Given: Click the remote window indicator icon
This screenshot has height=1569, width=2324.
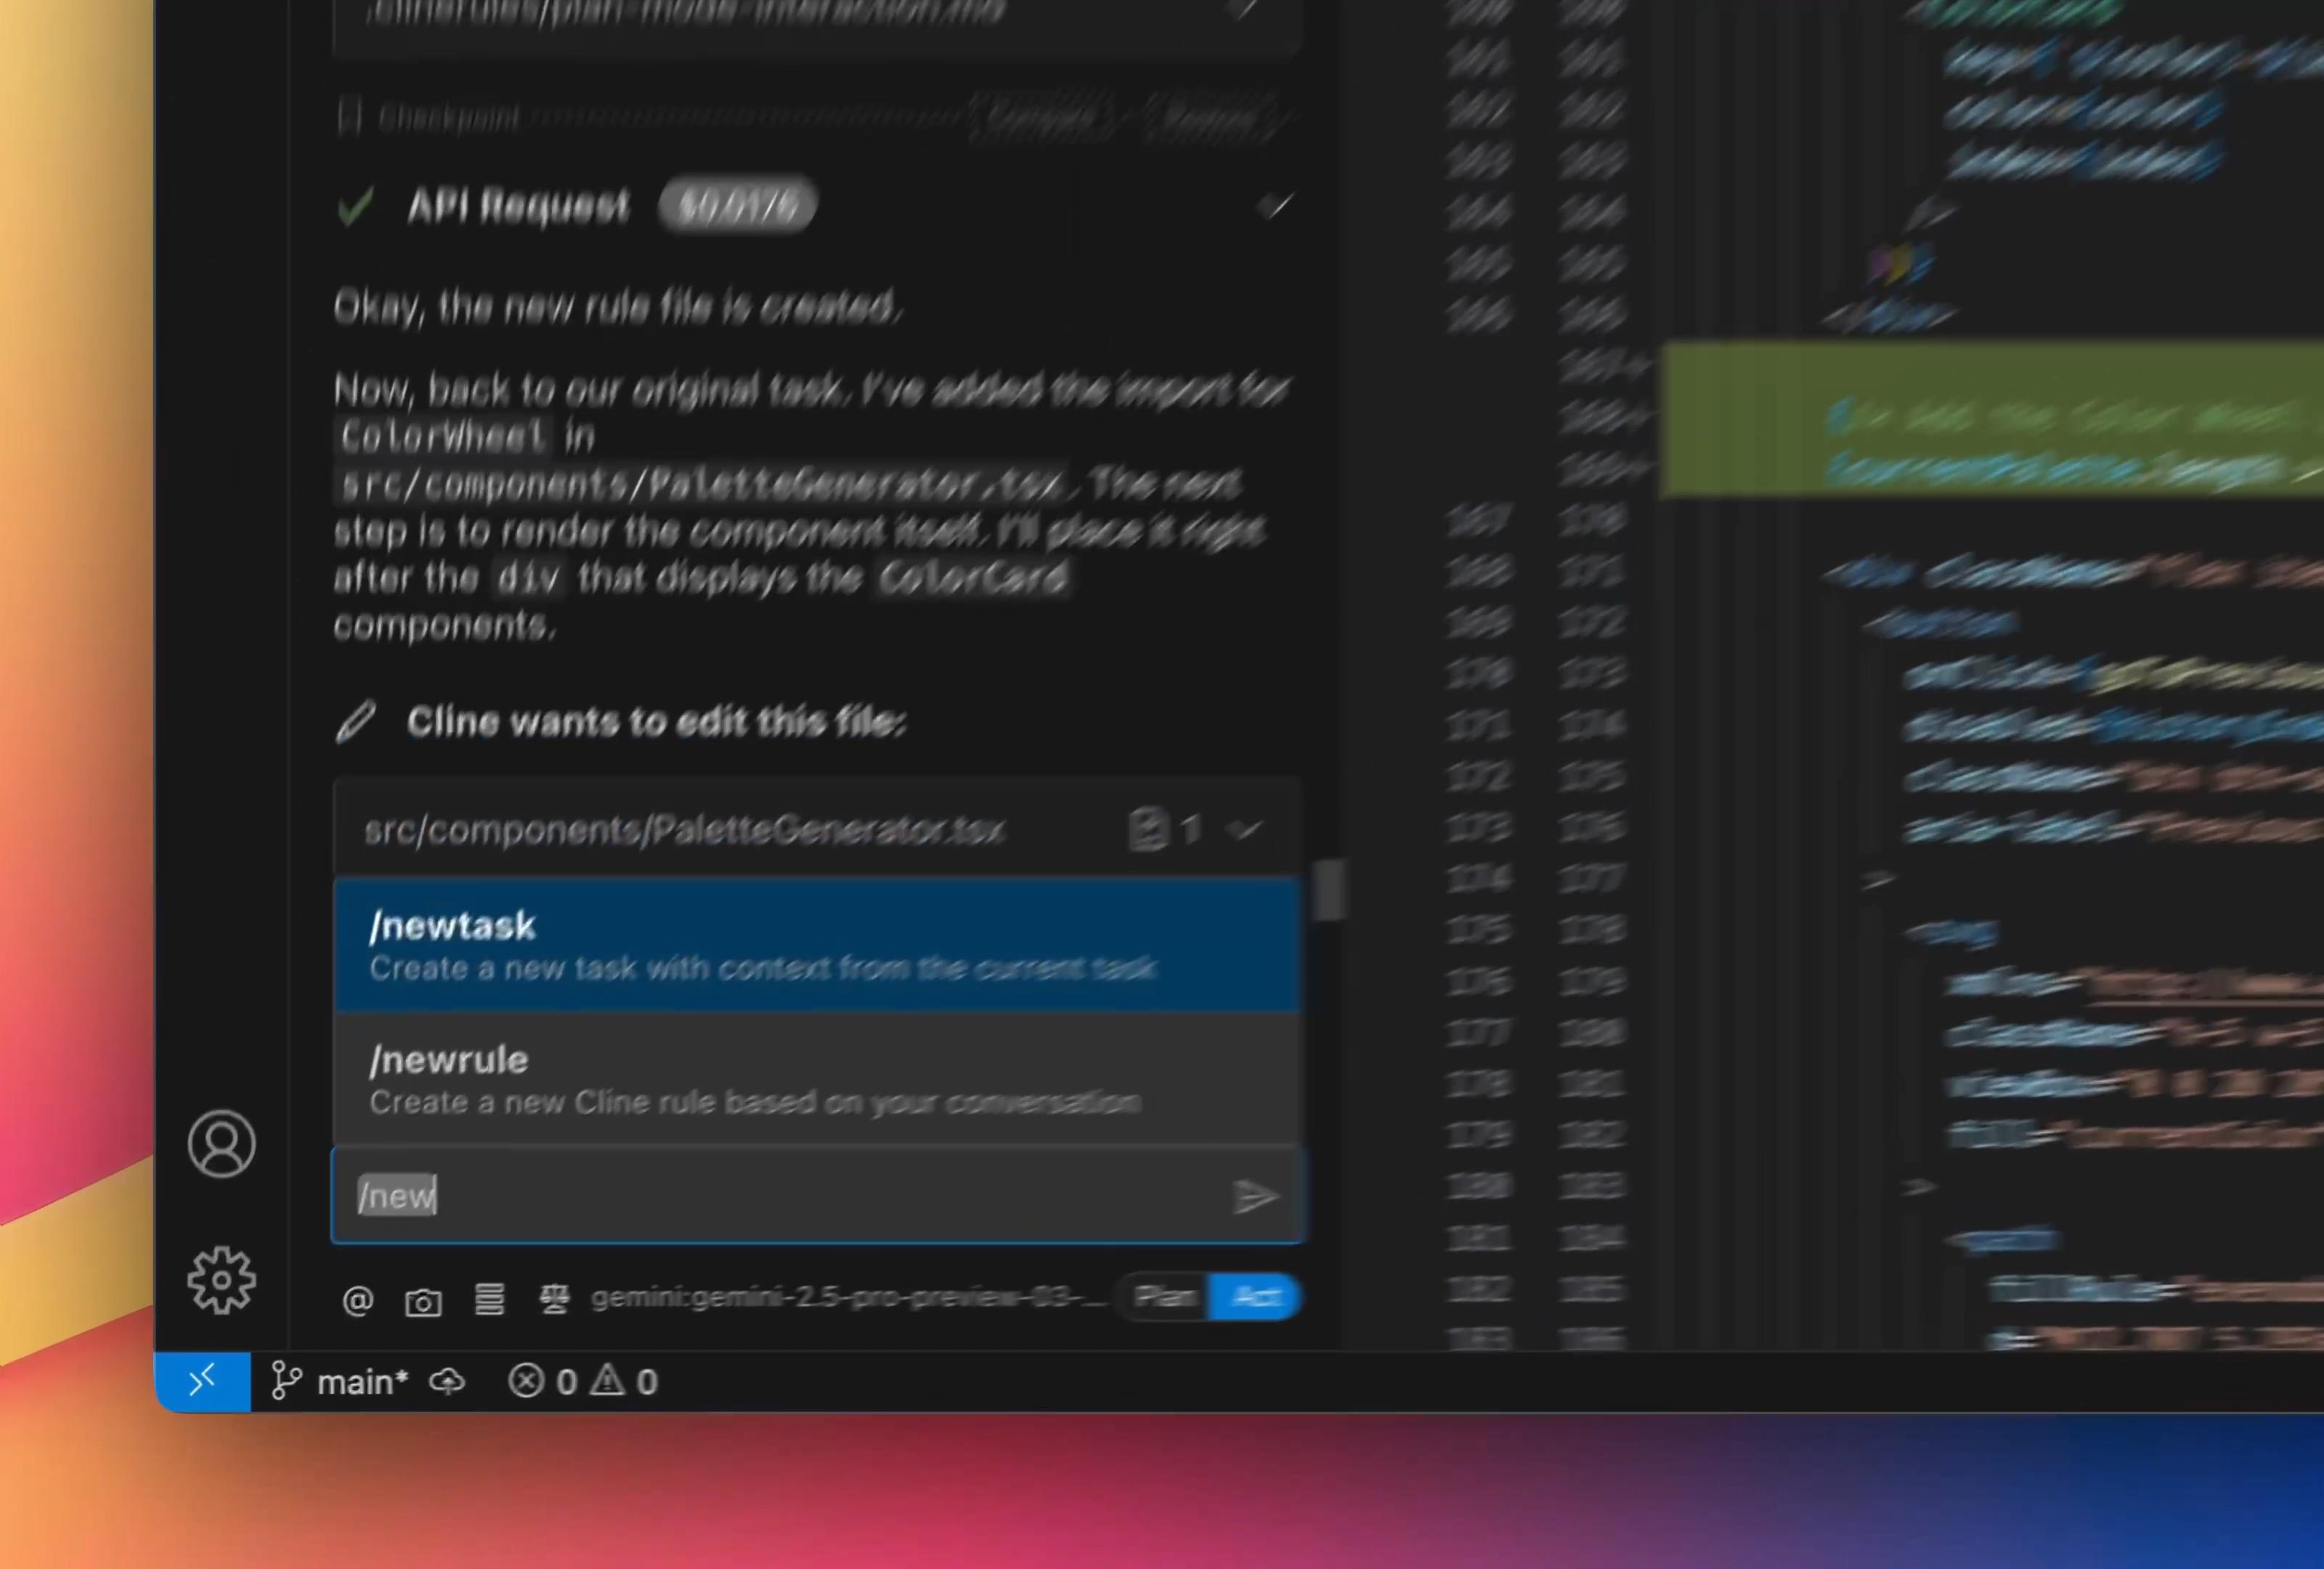Looking at the screenshot, I should pyautogui.click(x=202, y=1381).
